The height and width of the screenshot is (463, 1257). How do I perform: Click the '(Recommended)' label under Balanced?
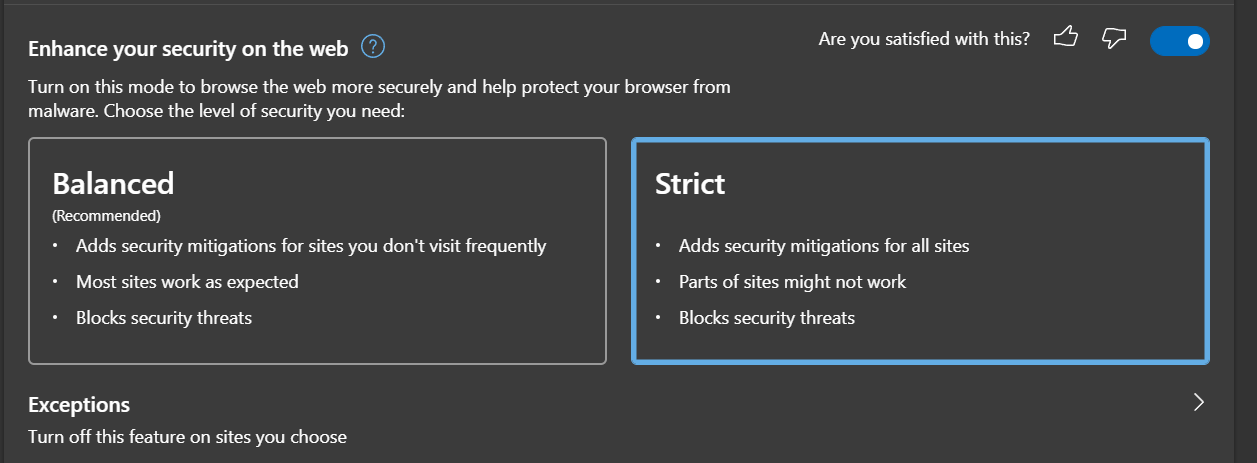(106, 215)
